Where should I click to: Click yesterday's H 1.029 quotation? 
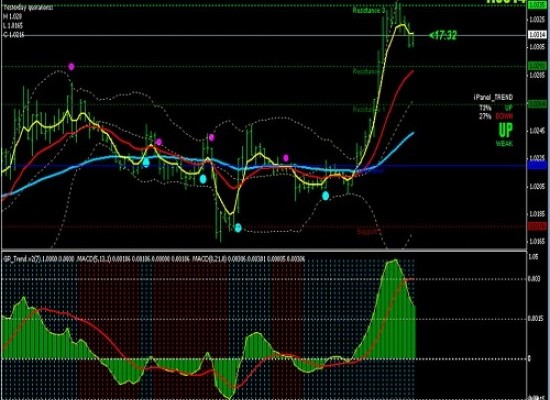click(x=13, y=16)
